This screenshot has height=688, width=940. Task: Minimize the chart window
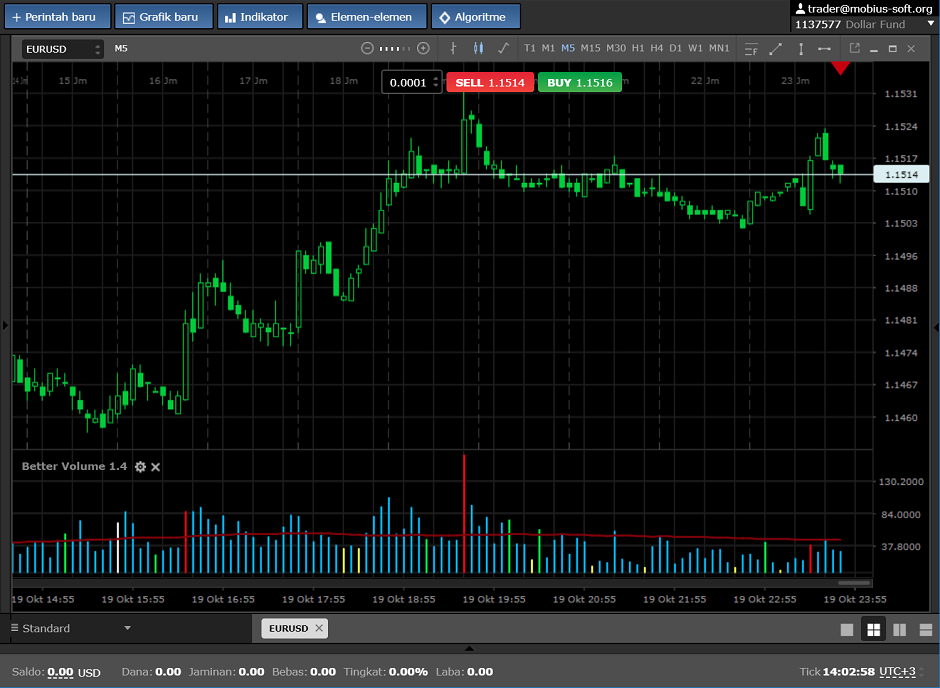[x=874, y=50]
